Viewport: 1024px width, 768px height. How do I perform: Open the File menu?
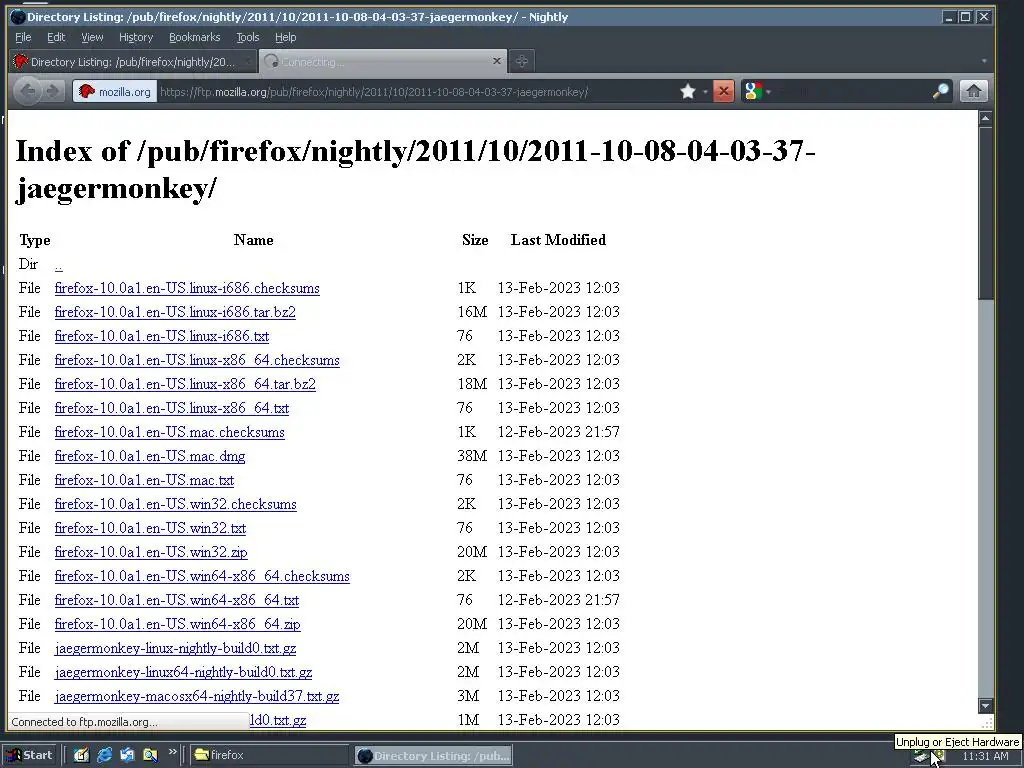pyautogui.click(x=23, y=37)
